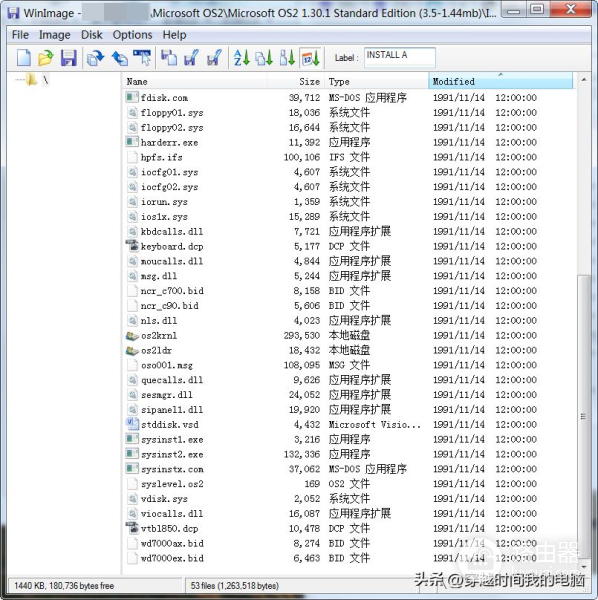Click the harderr.exe application icon
This screenshot has height=600, width=598.
click(x=132, y=142)
